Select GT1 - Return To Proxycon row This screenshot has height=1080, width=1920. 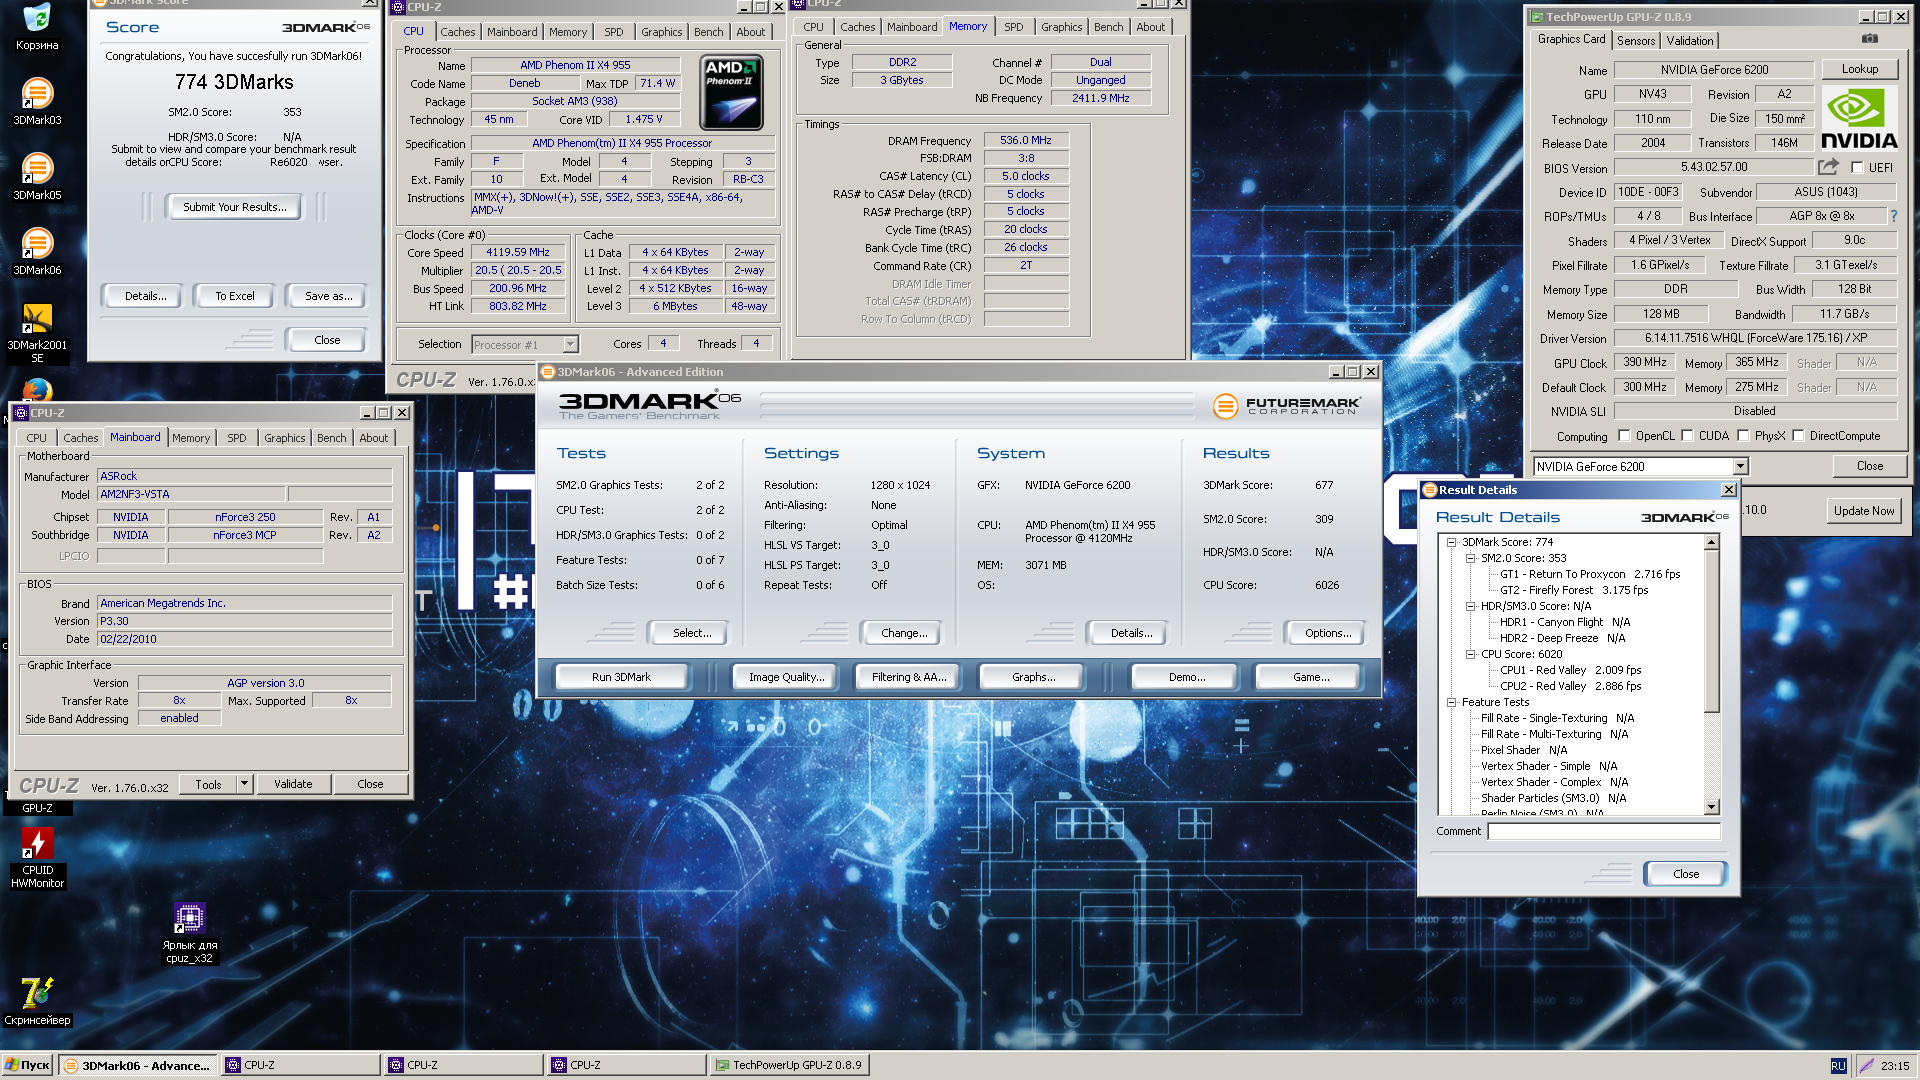1590,574
